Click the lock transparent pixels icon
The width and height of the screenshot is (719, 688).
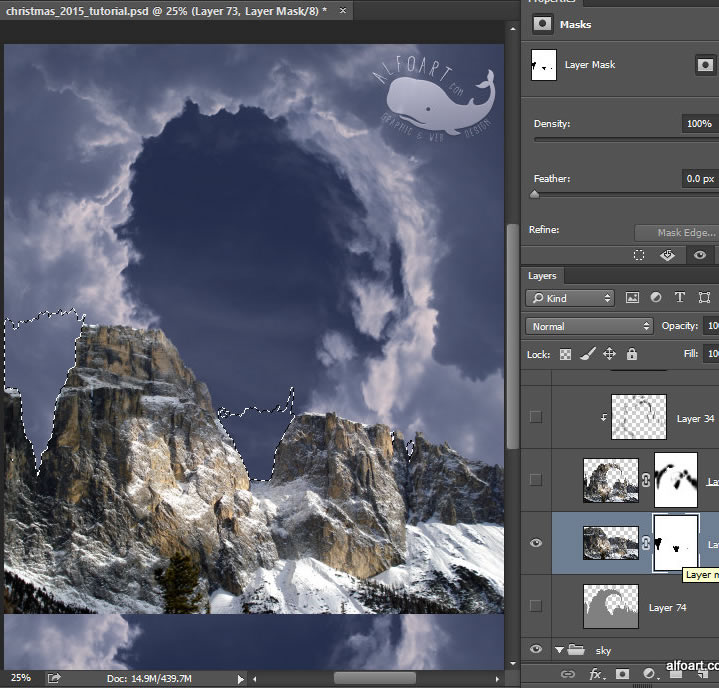565,354
